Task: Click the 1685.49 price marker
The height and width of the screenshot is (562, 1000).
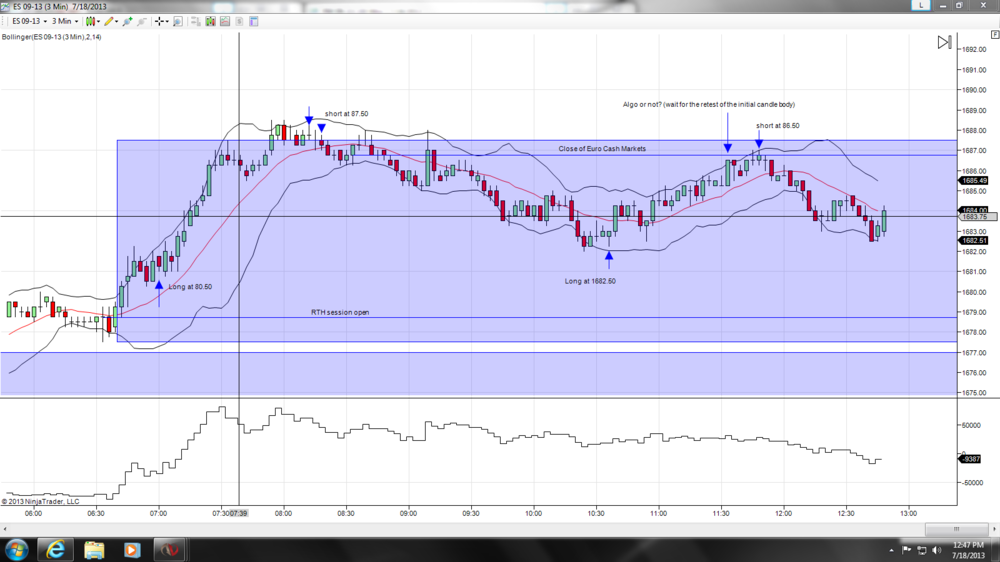Action: coord(974,181)
